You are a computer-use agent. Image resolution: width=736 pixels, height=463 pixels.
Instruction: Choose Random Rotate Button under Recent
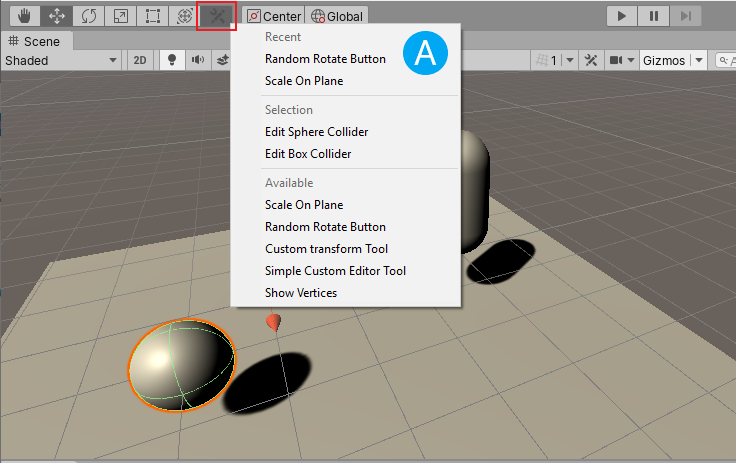coord(325,59)
